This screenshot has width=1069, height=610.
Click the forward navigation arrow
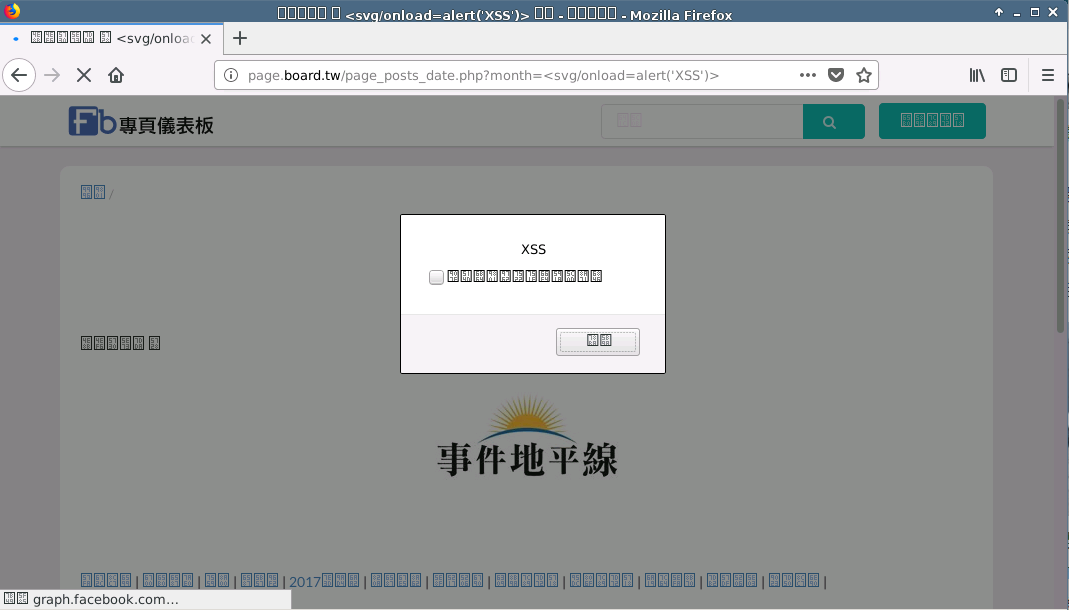click(52, 75)
